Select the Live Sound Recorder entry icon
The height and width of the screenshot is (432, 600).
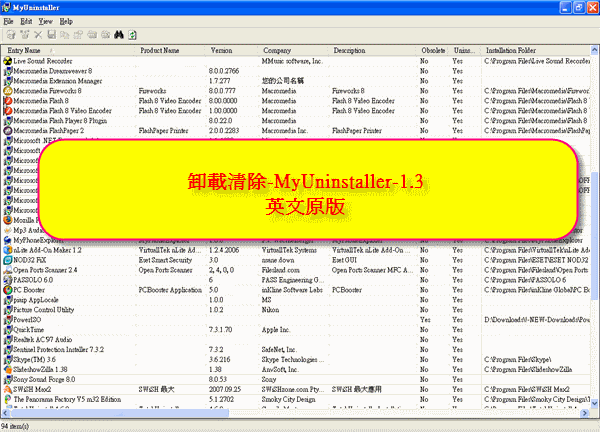tap(8, 61)
